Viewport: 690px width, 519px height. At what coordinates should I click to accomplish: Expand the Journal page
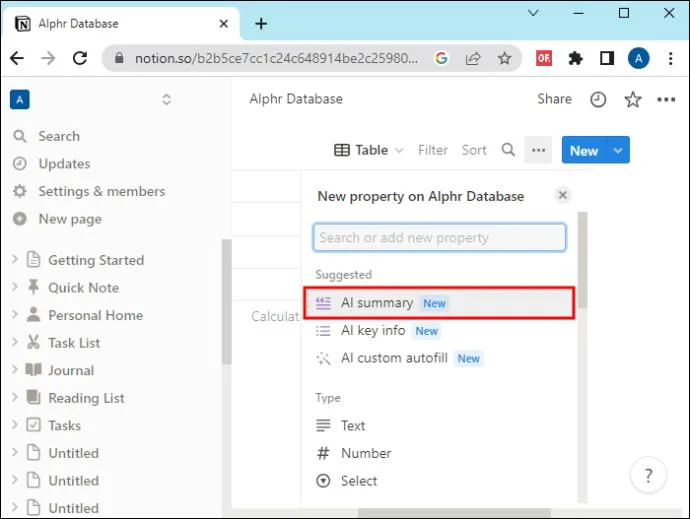(15, 370)
